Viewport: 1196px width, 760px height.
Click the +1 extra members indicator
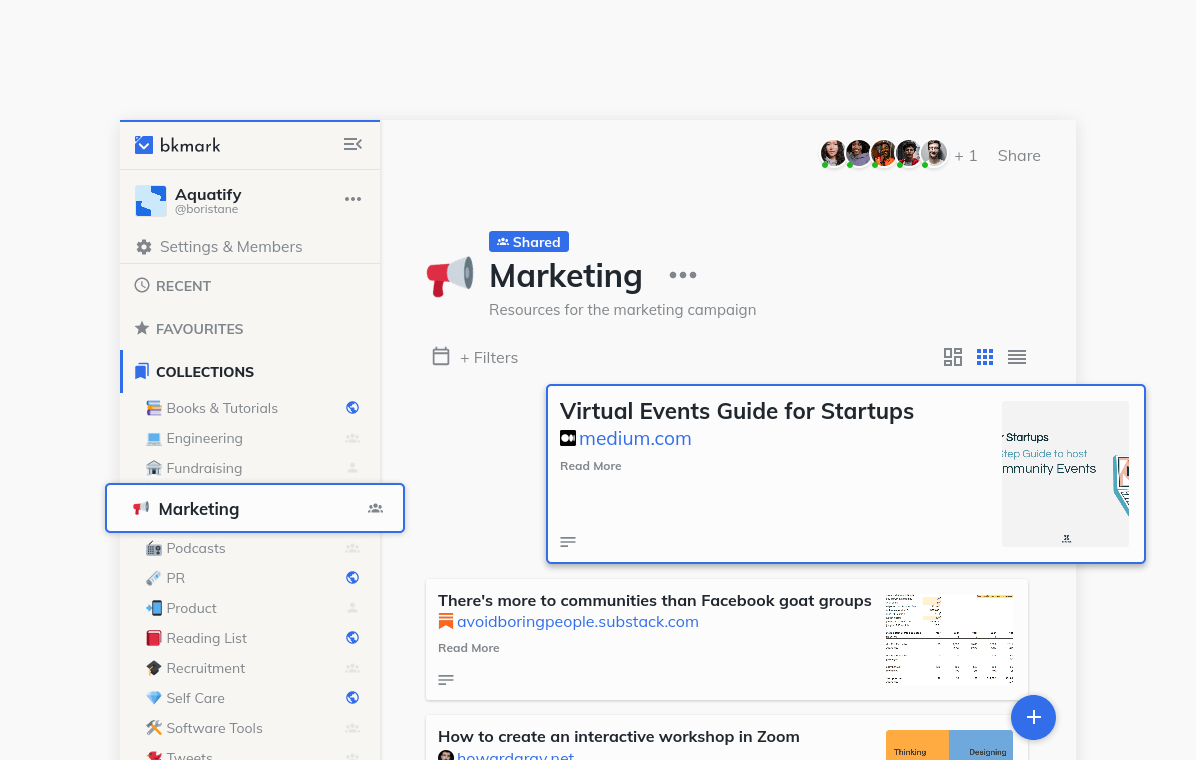click(x=966, y=156)
